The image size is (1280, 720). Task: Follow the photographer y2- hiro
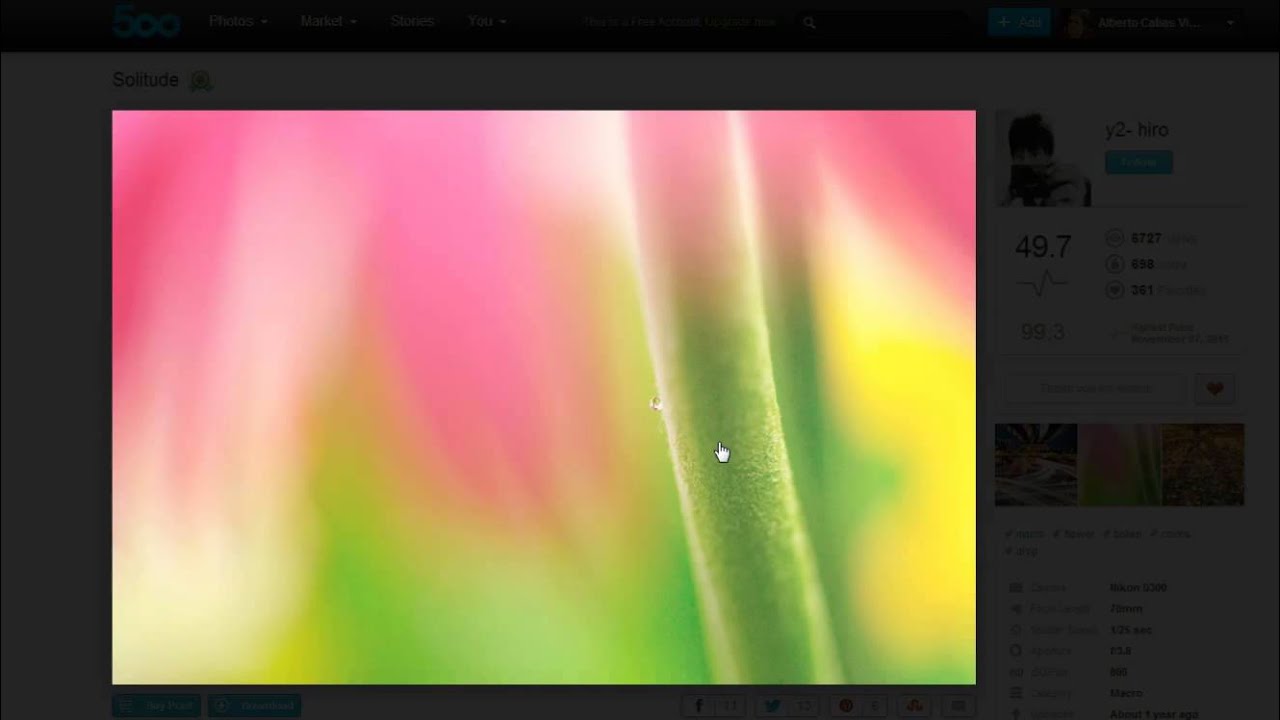pos(1138,162)
